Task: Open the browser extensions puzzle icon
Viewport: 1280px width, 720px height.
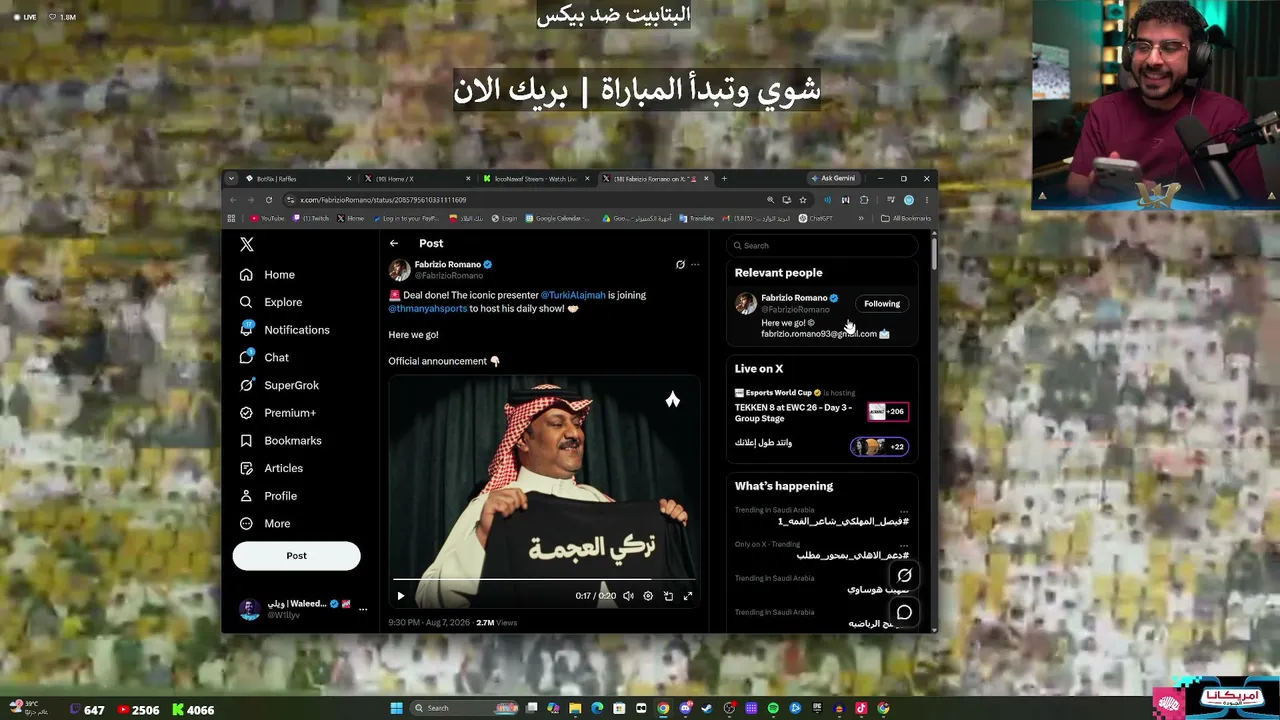Action: coord(864,200)
